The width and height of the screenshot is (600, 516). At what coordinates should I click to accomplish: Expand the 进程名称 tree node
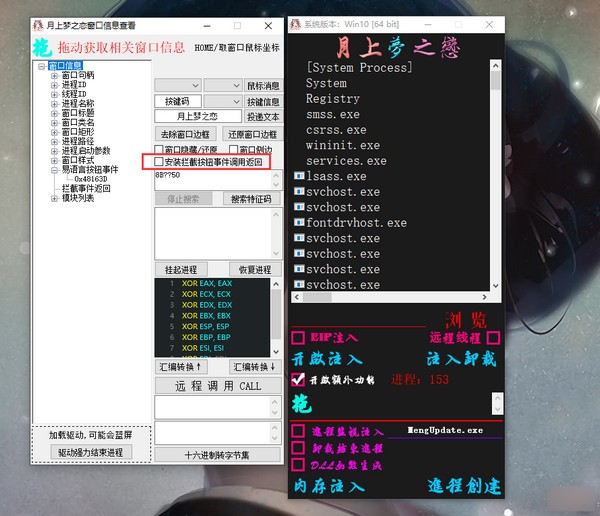pyautogui.click(x=54, y=103)
